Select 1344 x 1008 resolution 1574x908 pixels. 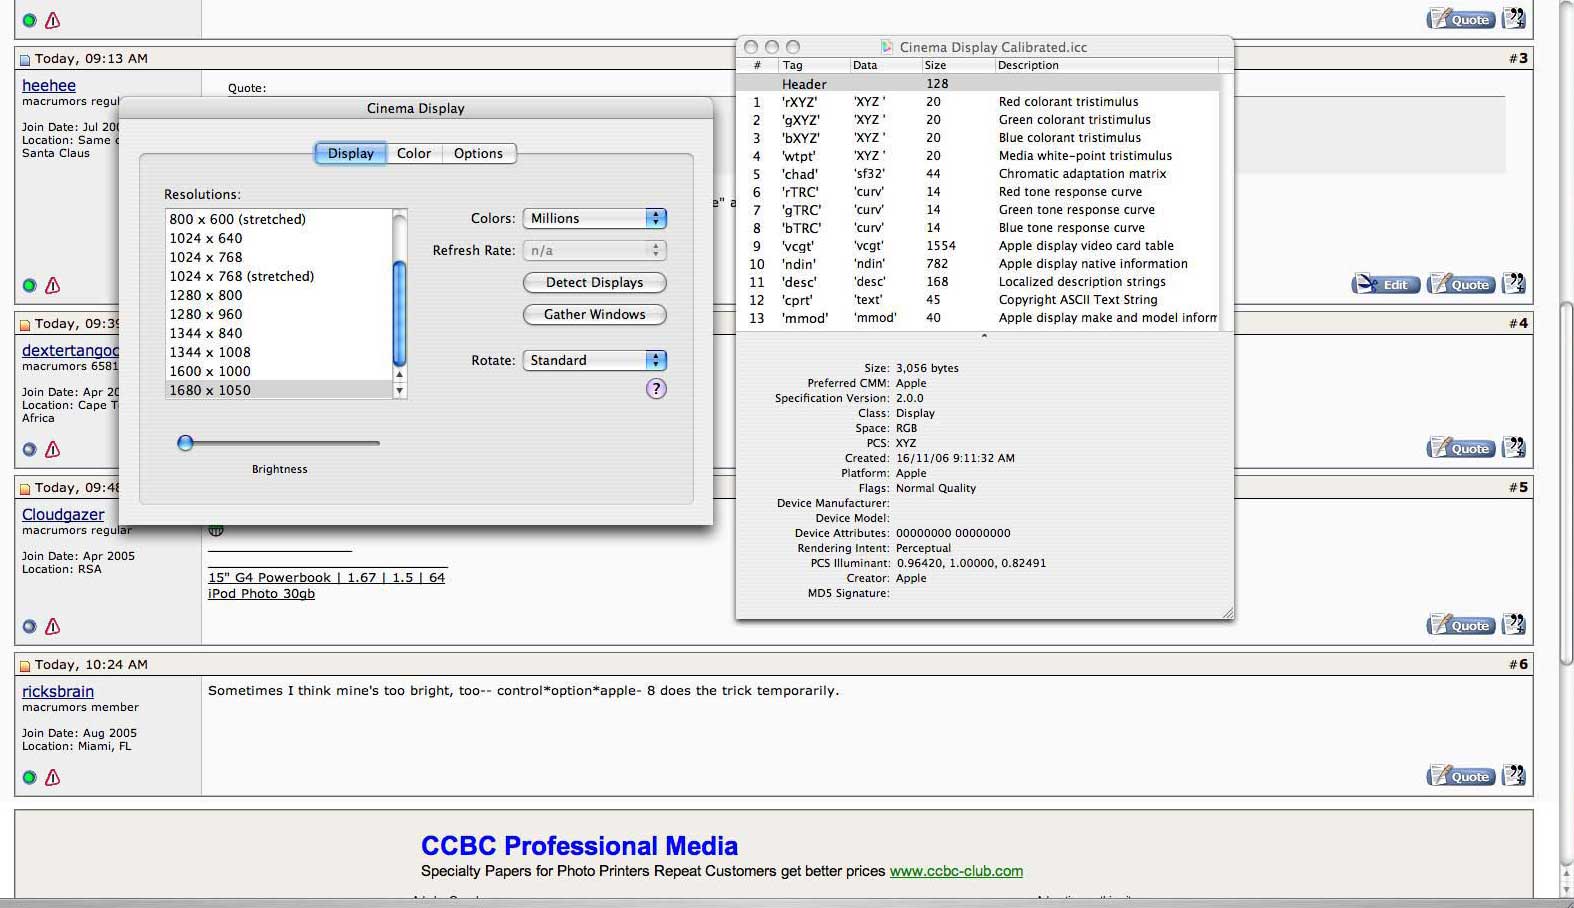[x=279, y=352]
